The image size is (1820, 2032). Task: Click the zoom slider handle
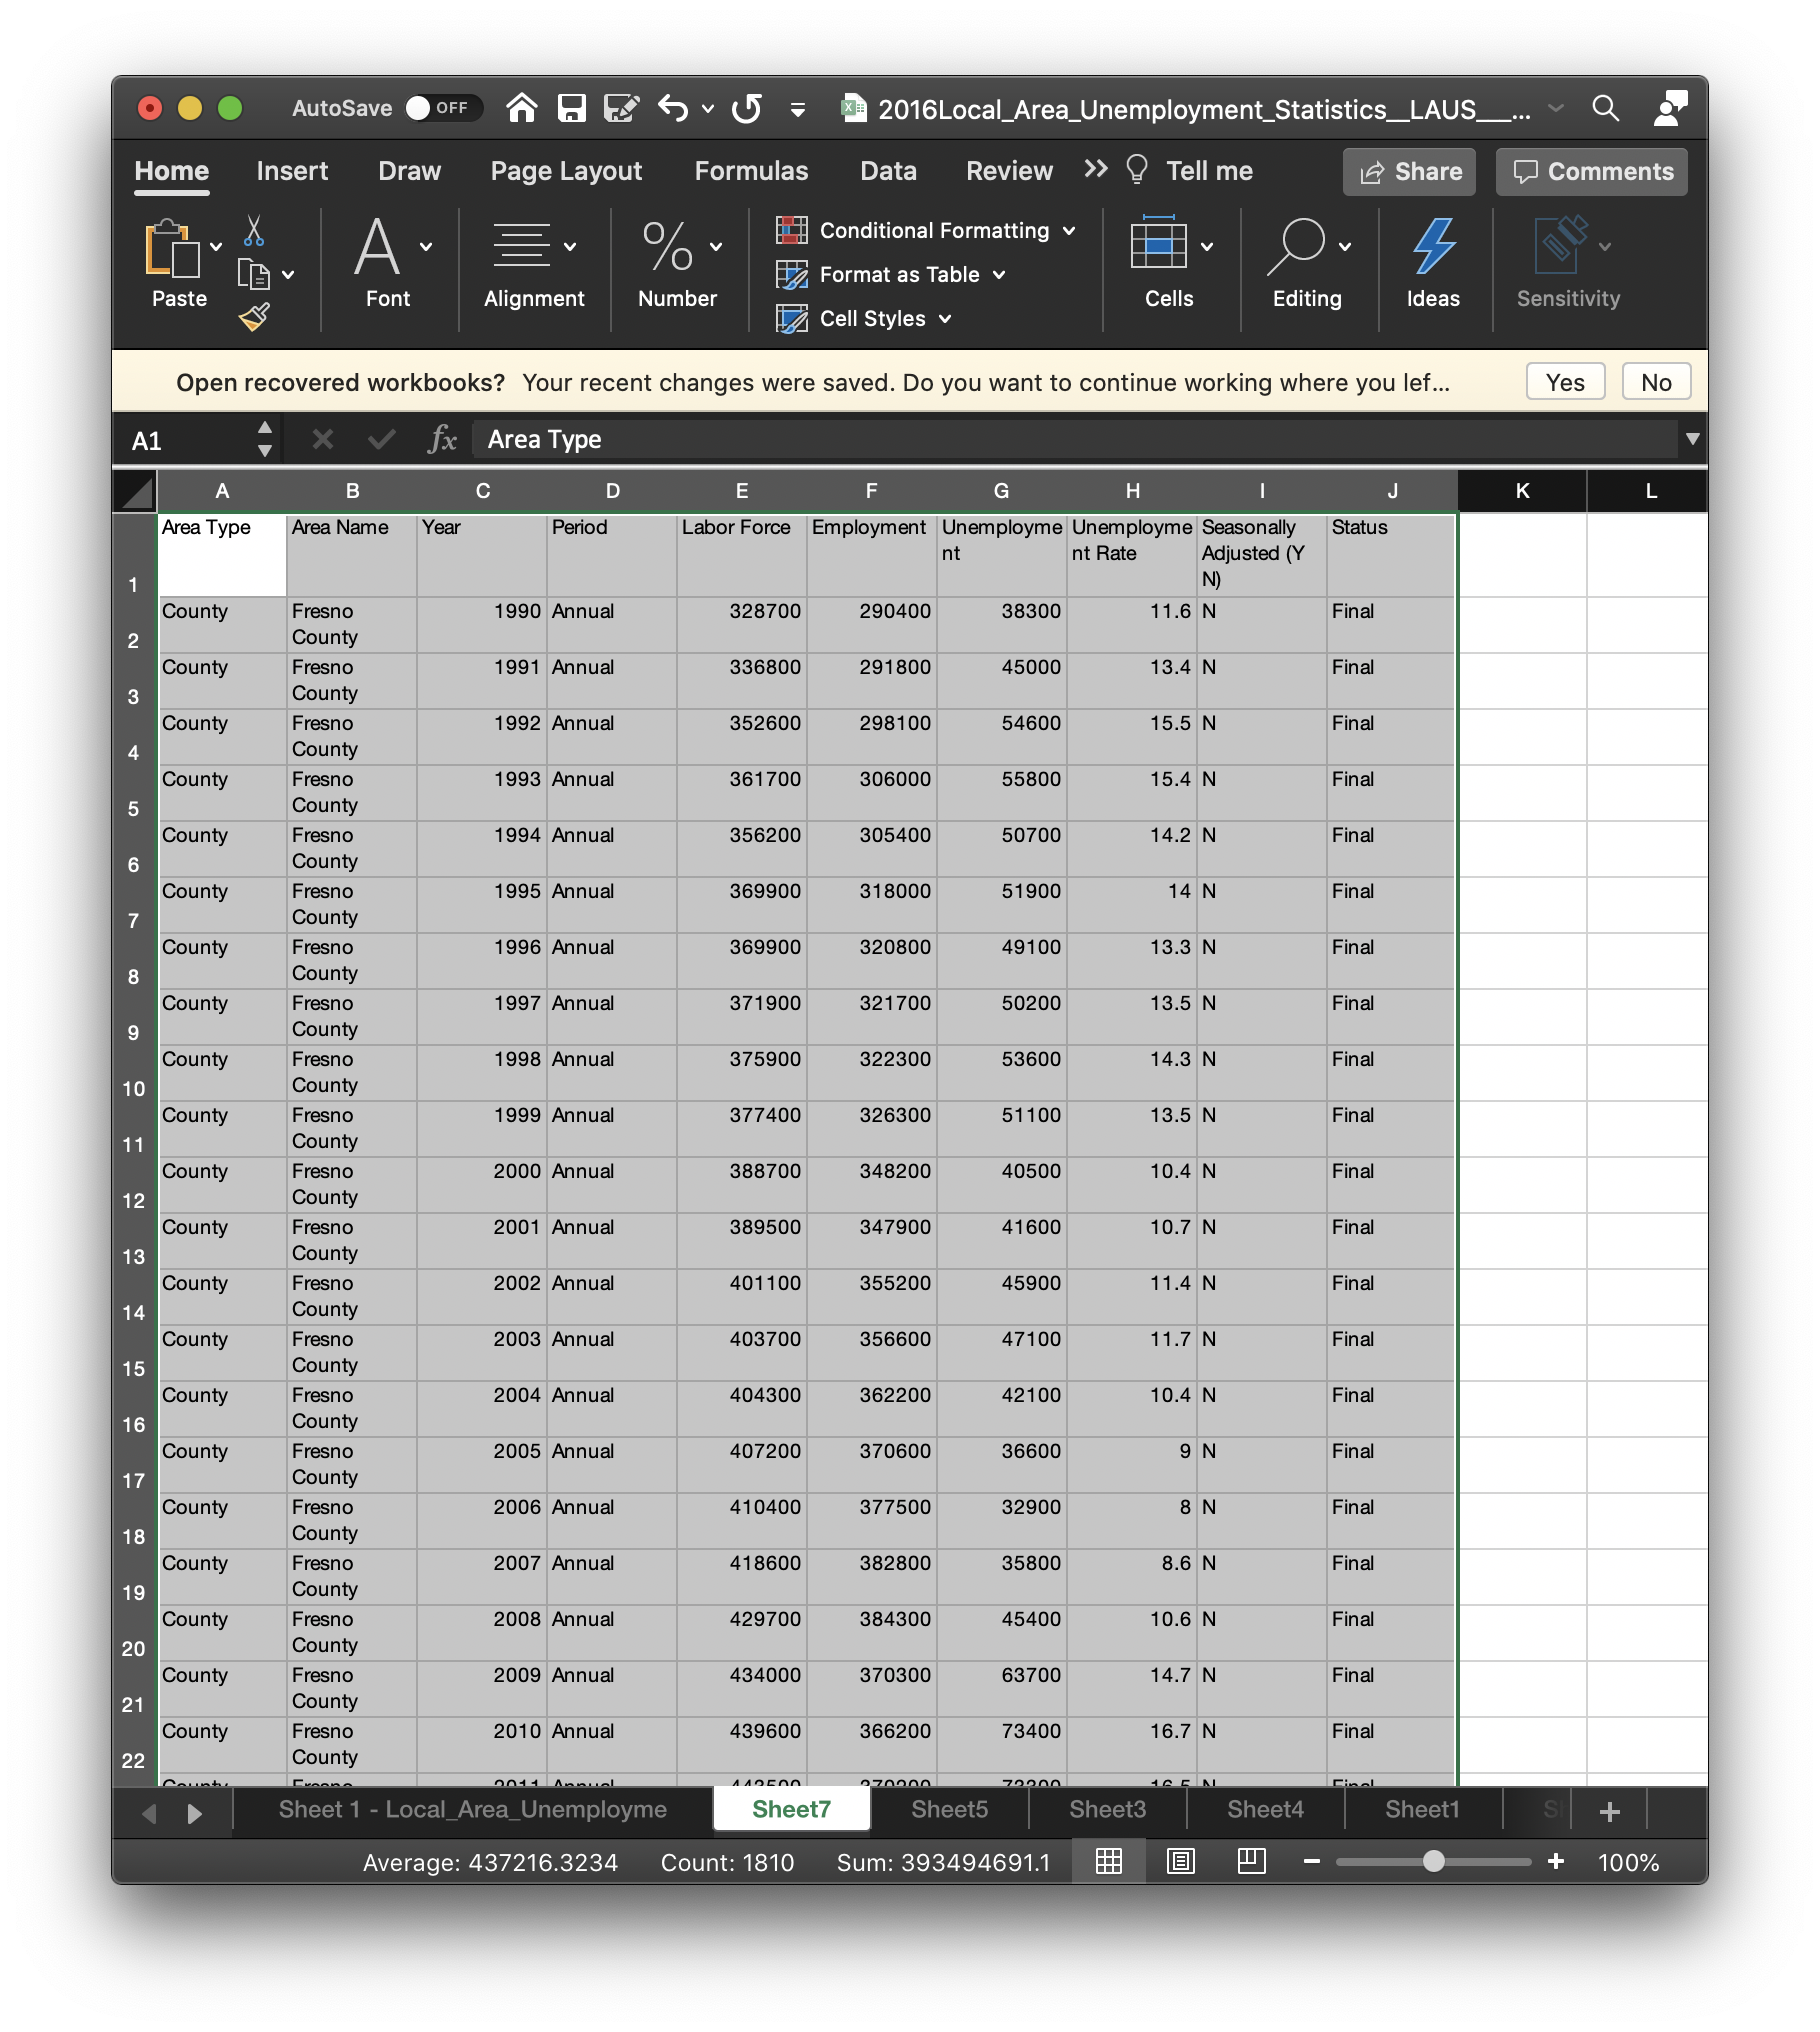tap(1433, 1861)
